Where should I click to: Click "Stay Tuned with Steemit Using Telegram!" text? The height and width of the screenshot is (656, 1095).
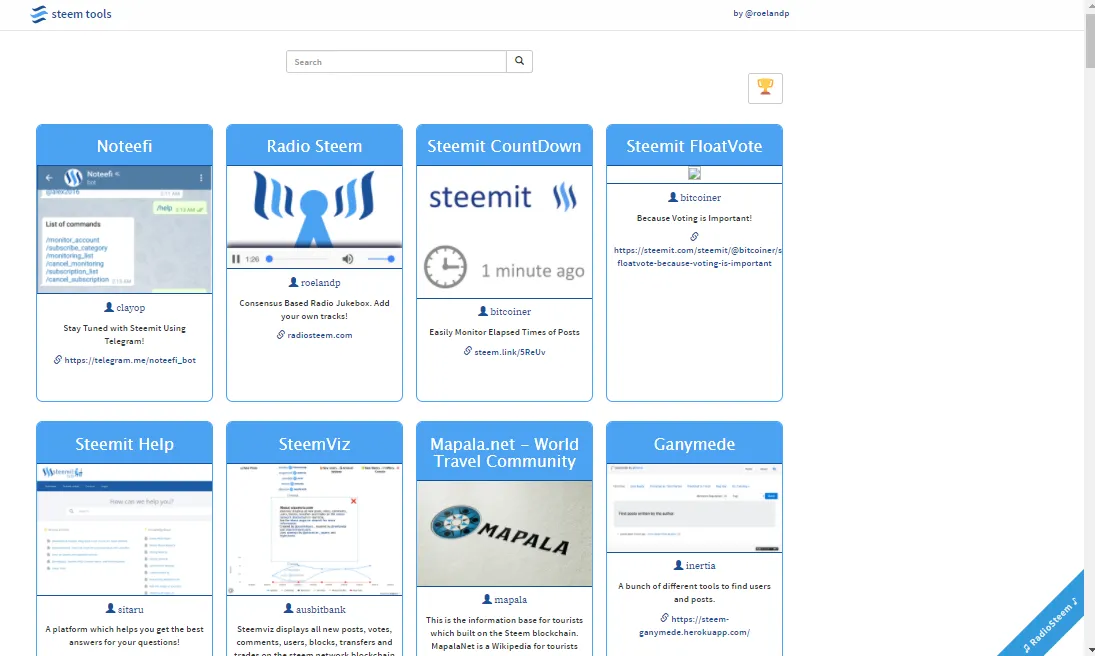(124, 335)
